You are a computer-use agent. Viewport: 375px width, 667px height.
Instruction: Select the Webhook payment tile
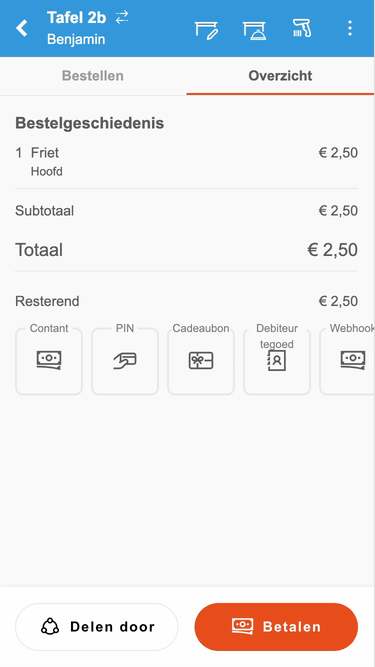(347, 361)
